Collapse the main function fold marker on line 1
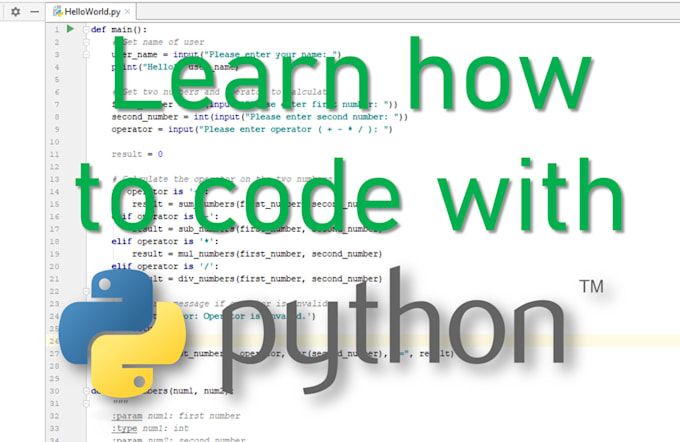 86,29
